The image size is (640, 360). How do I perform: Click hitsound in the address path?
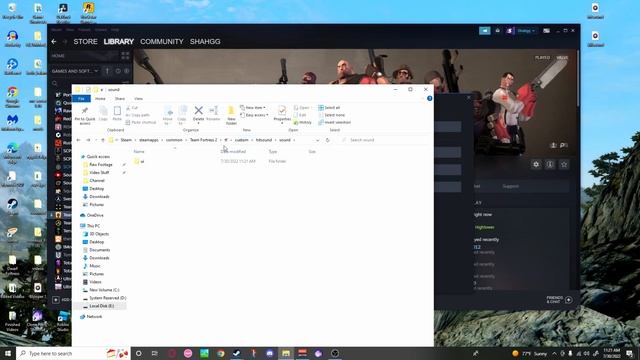(264, 140)
